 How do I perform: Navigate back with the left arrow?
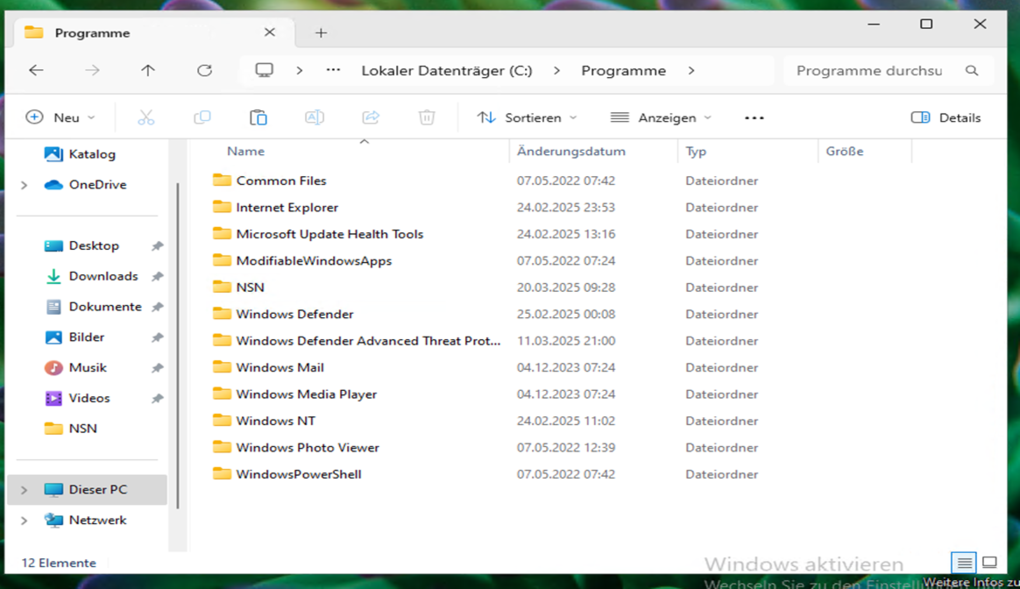[x=36, y=71]
